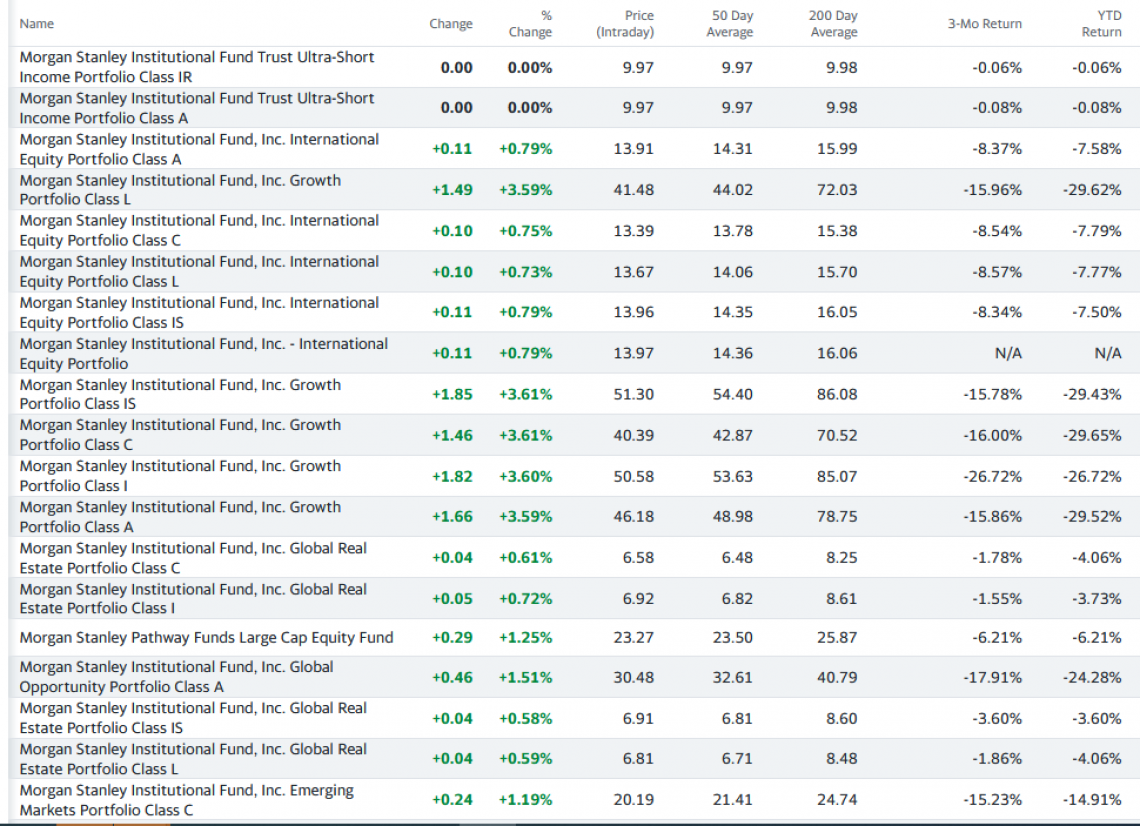Open the 'Inc. - International Equity Portfolio' fund
This screenshot has width=1140, height=826.
click(204, 353)
